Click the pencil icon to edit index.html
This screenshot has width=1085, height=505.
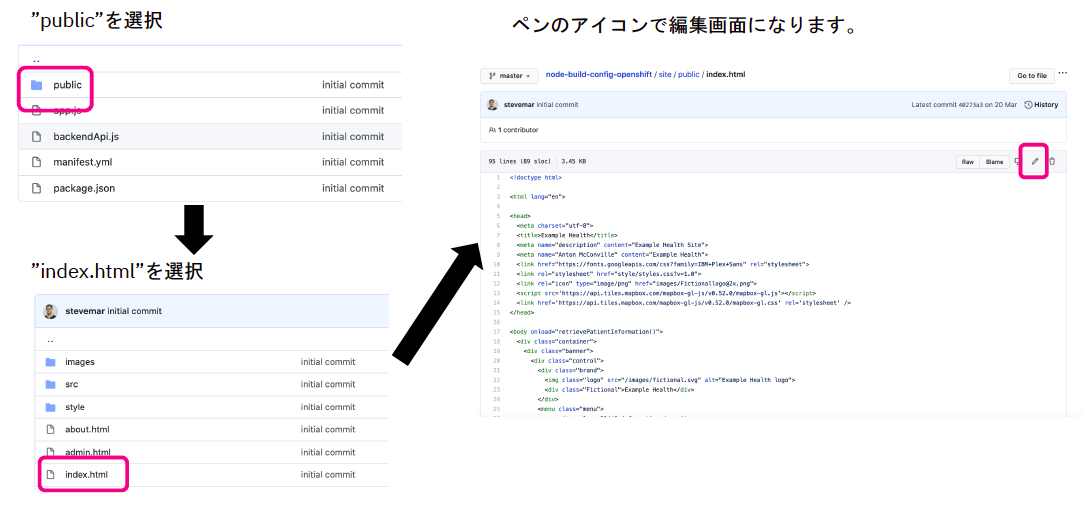[x=1035, y=161]
